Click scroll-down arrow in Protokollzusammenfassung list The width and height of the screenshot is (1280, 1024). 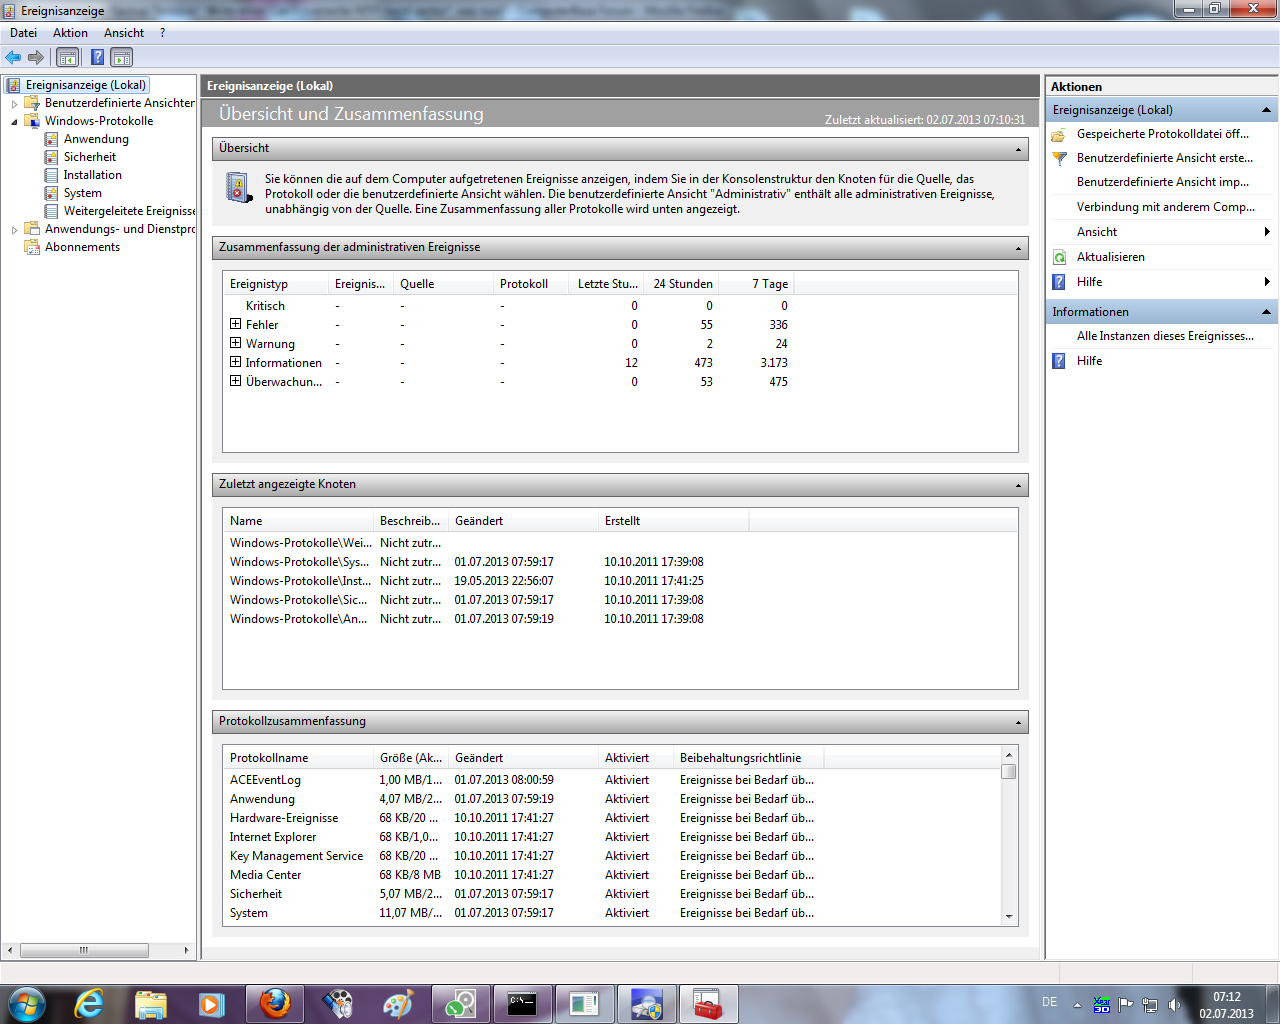pyautogui.click(x=1009, y=916)
